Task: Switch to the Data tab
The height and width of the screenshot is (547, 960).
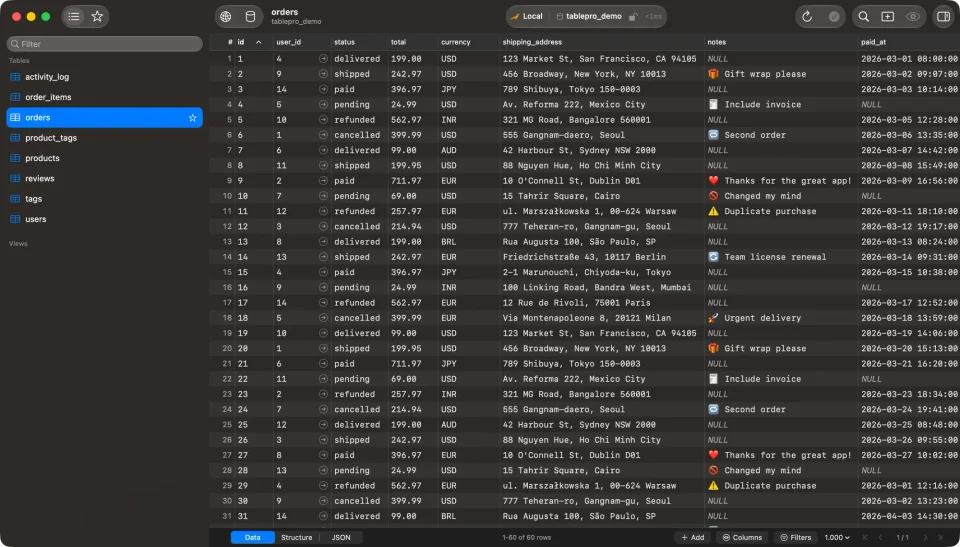Action: 252,537
